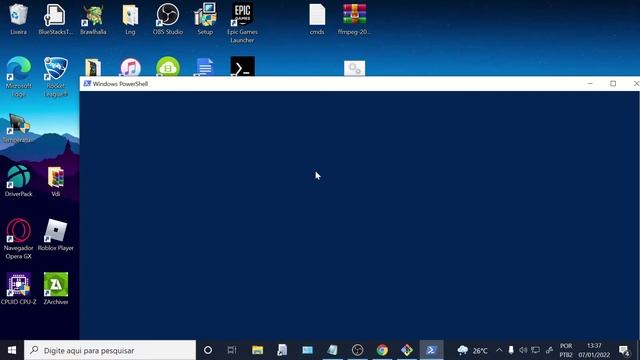Click inside the PowerShell console area
640x360 pixels.
click(359, 215)
